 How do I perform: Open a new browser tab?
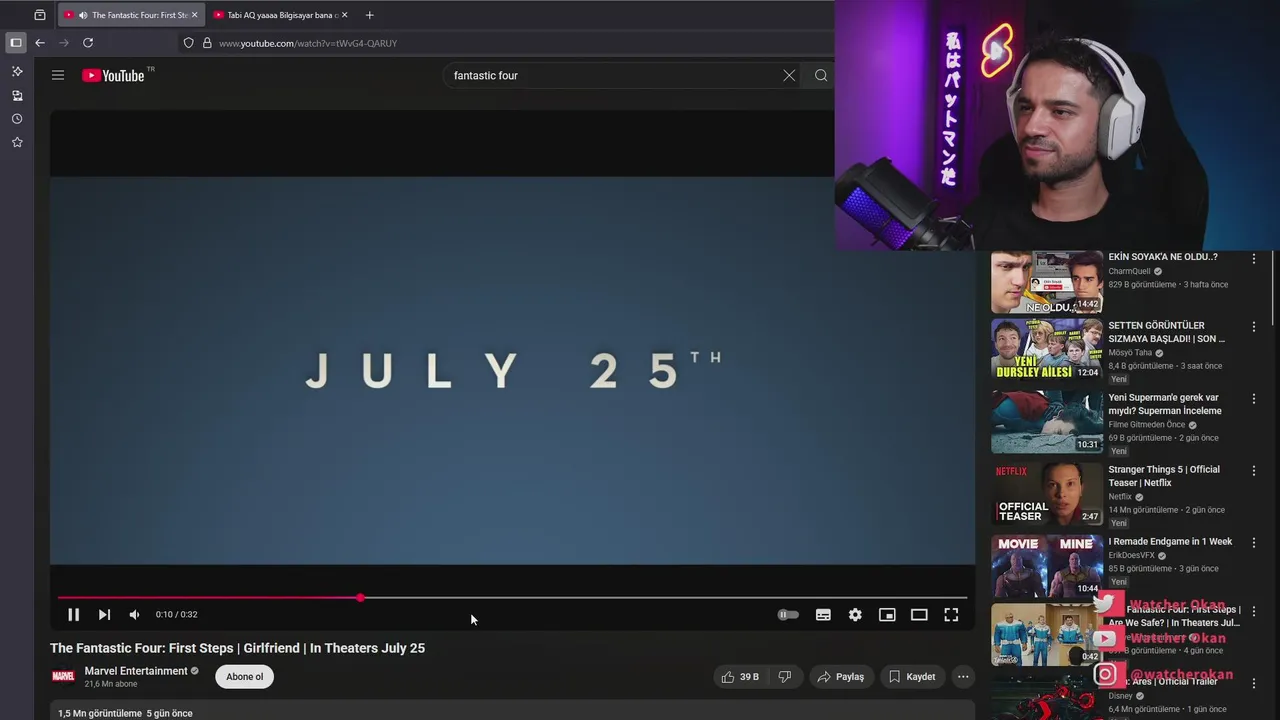click(370, 15)
